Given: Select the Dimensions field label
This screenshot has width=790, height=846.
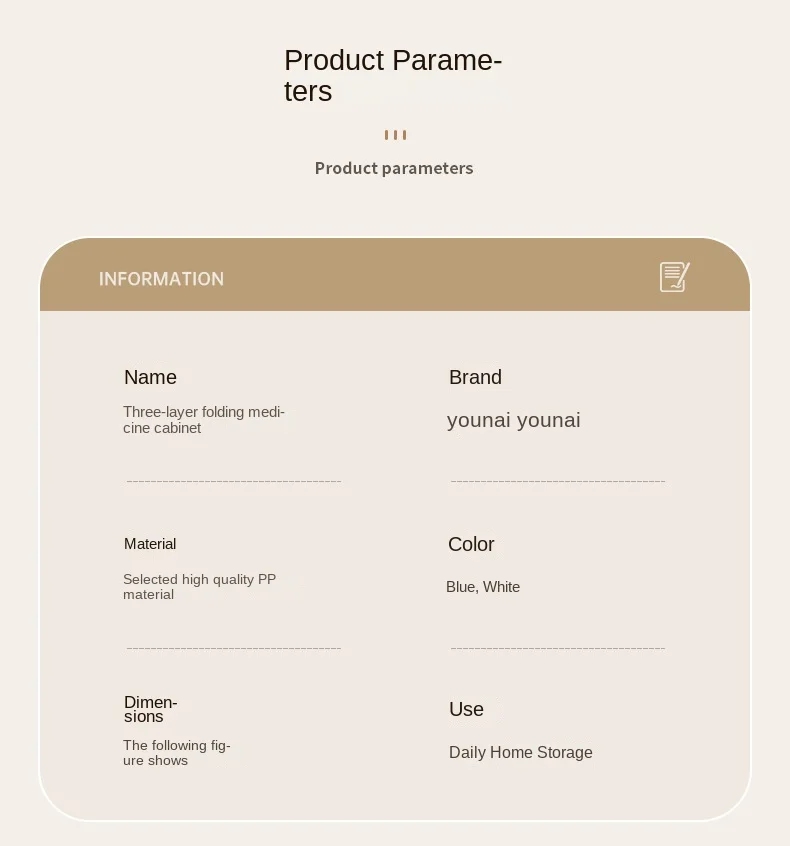Looking at the screenshot, I should (x=150, y=709).
